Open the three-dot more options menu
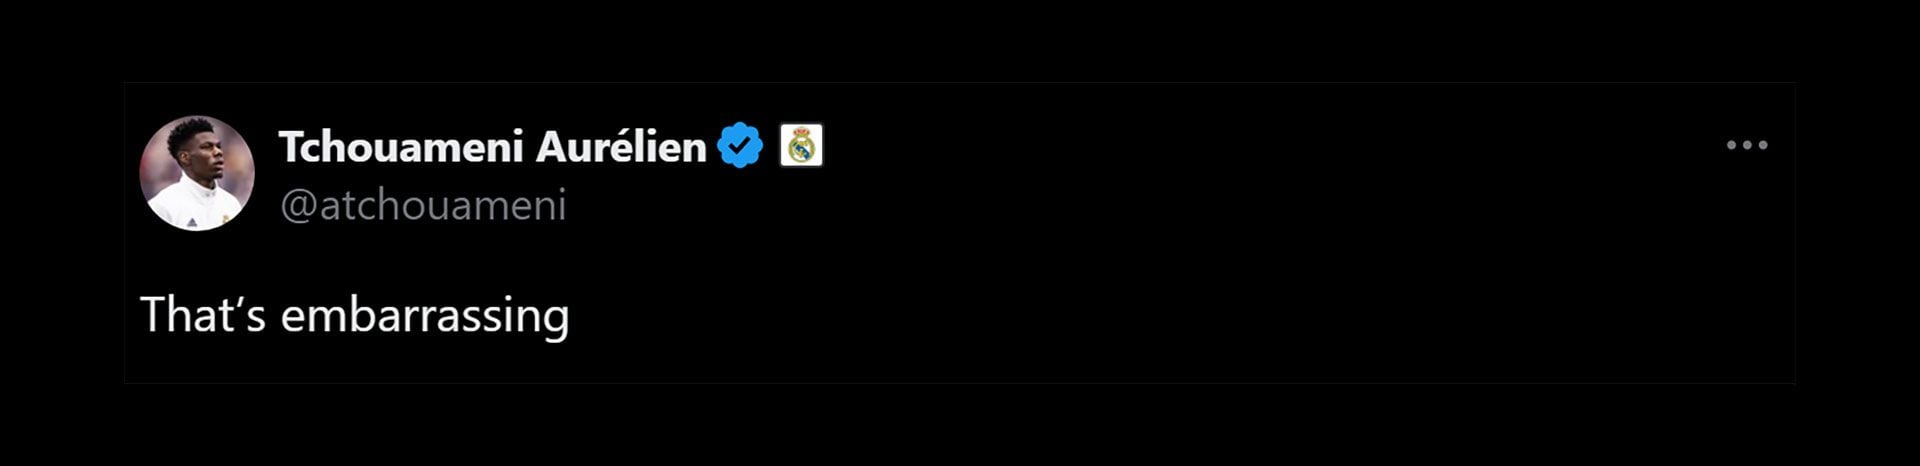This screenshot has height=466, width=1920. pos(1747,145)
